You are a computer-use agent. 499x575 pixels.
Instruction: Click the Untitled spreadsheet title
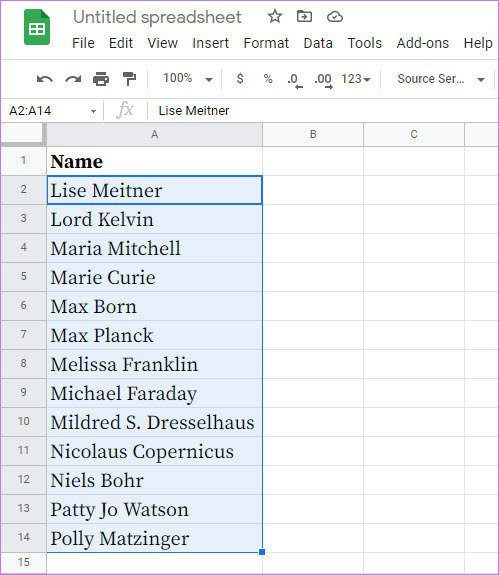[157, 17]
